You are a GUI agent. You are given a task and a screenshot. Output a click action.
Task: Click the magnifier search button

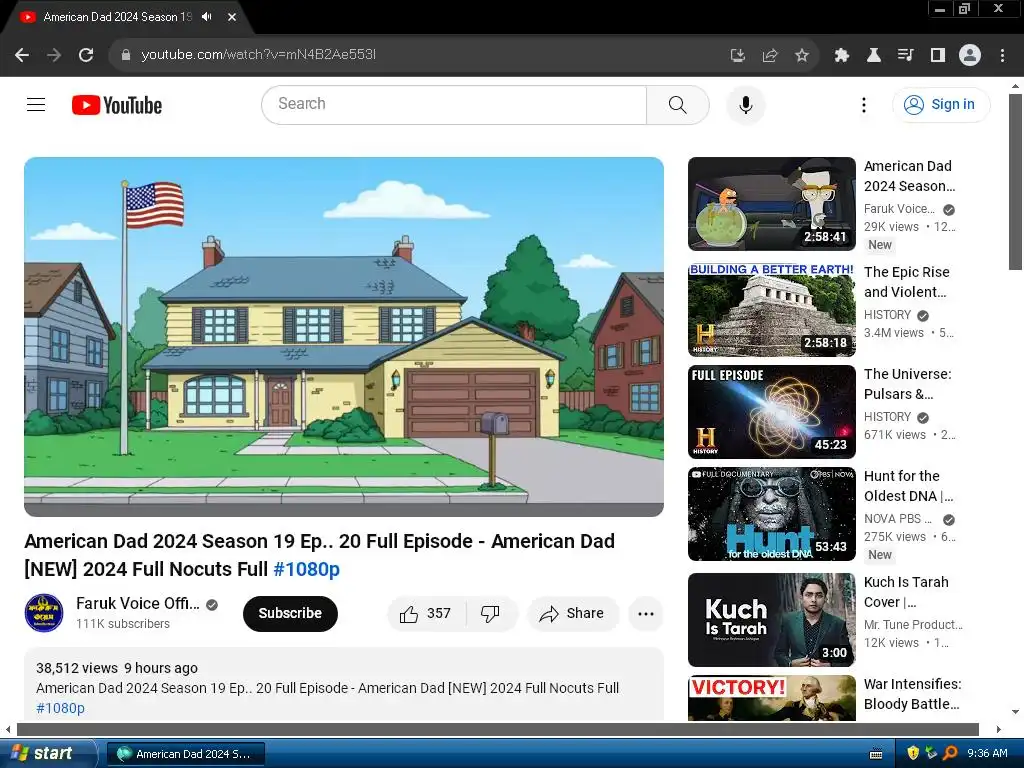click(x=678, y=104)
